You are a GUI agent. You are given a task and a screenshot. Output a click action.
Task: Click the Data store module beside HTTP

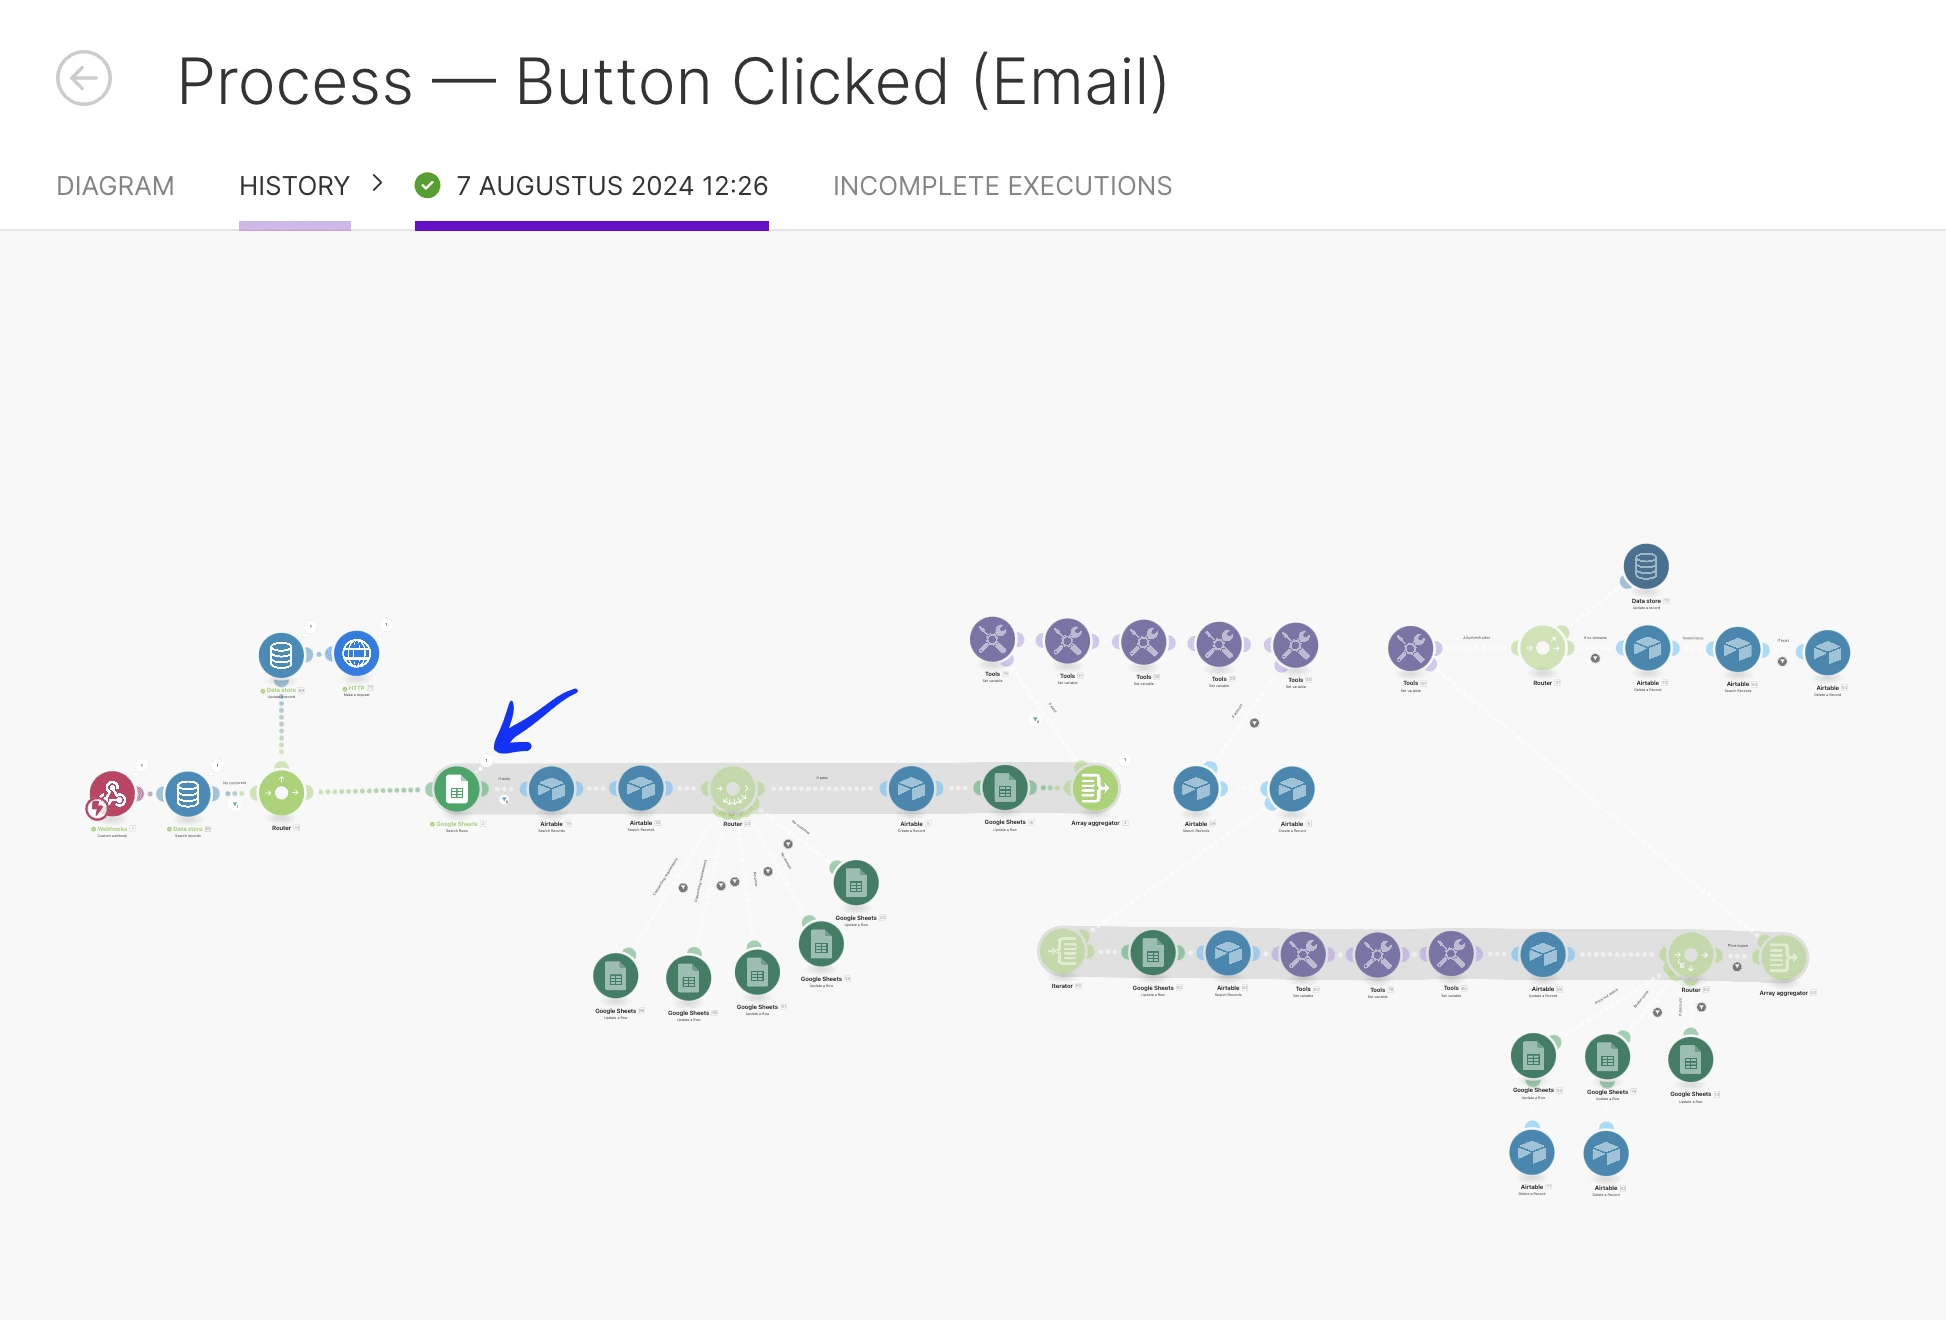coord(281,655)
